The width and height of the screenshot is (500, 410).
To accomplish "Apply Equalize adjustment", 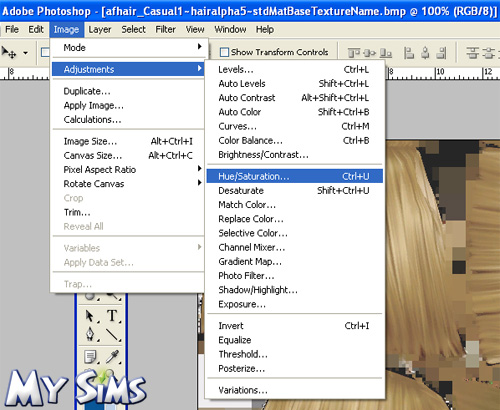I will pos(295,340).
